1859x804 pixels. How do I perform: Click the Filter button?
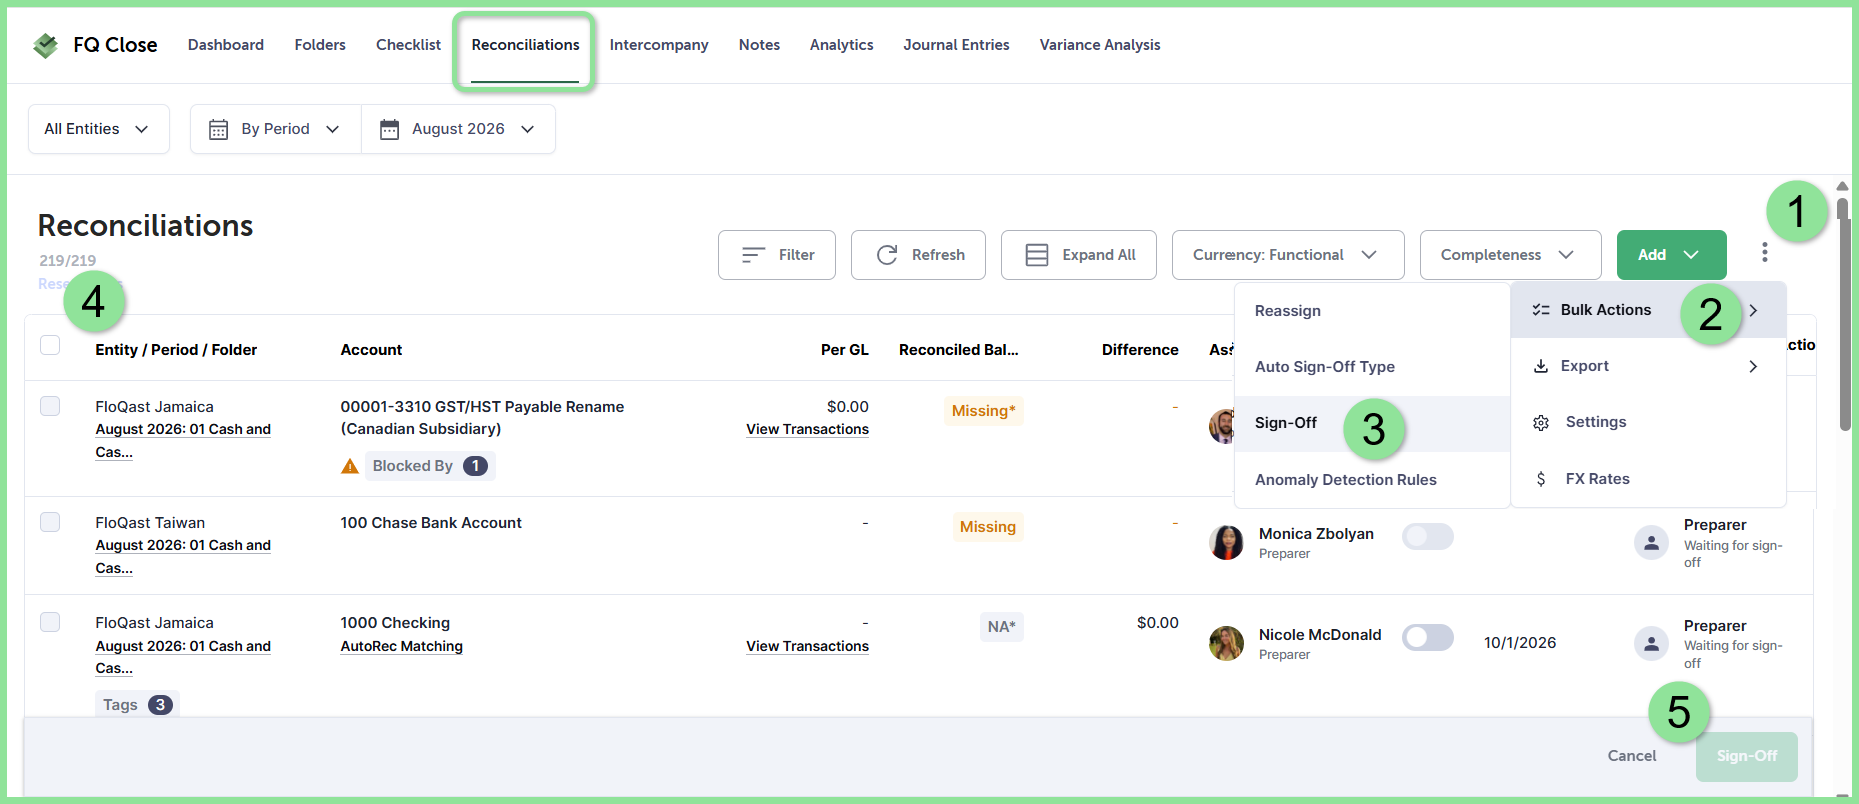[777, 255]
